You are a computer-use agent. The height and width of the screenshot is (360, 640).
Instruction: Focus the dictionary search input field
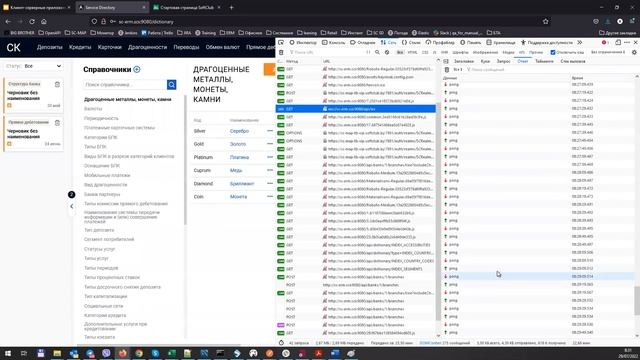pyautogui.click(x=125, y=84)
